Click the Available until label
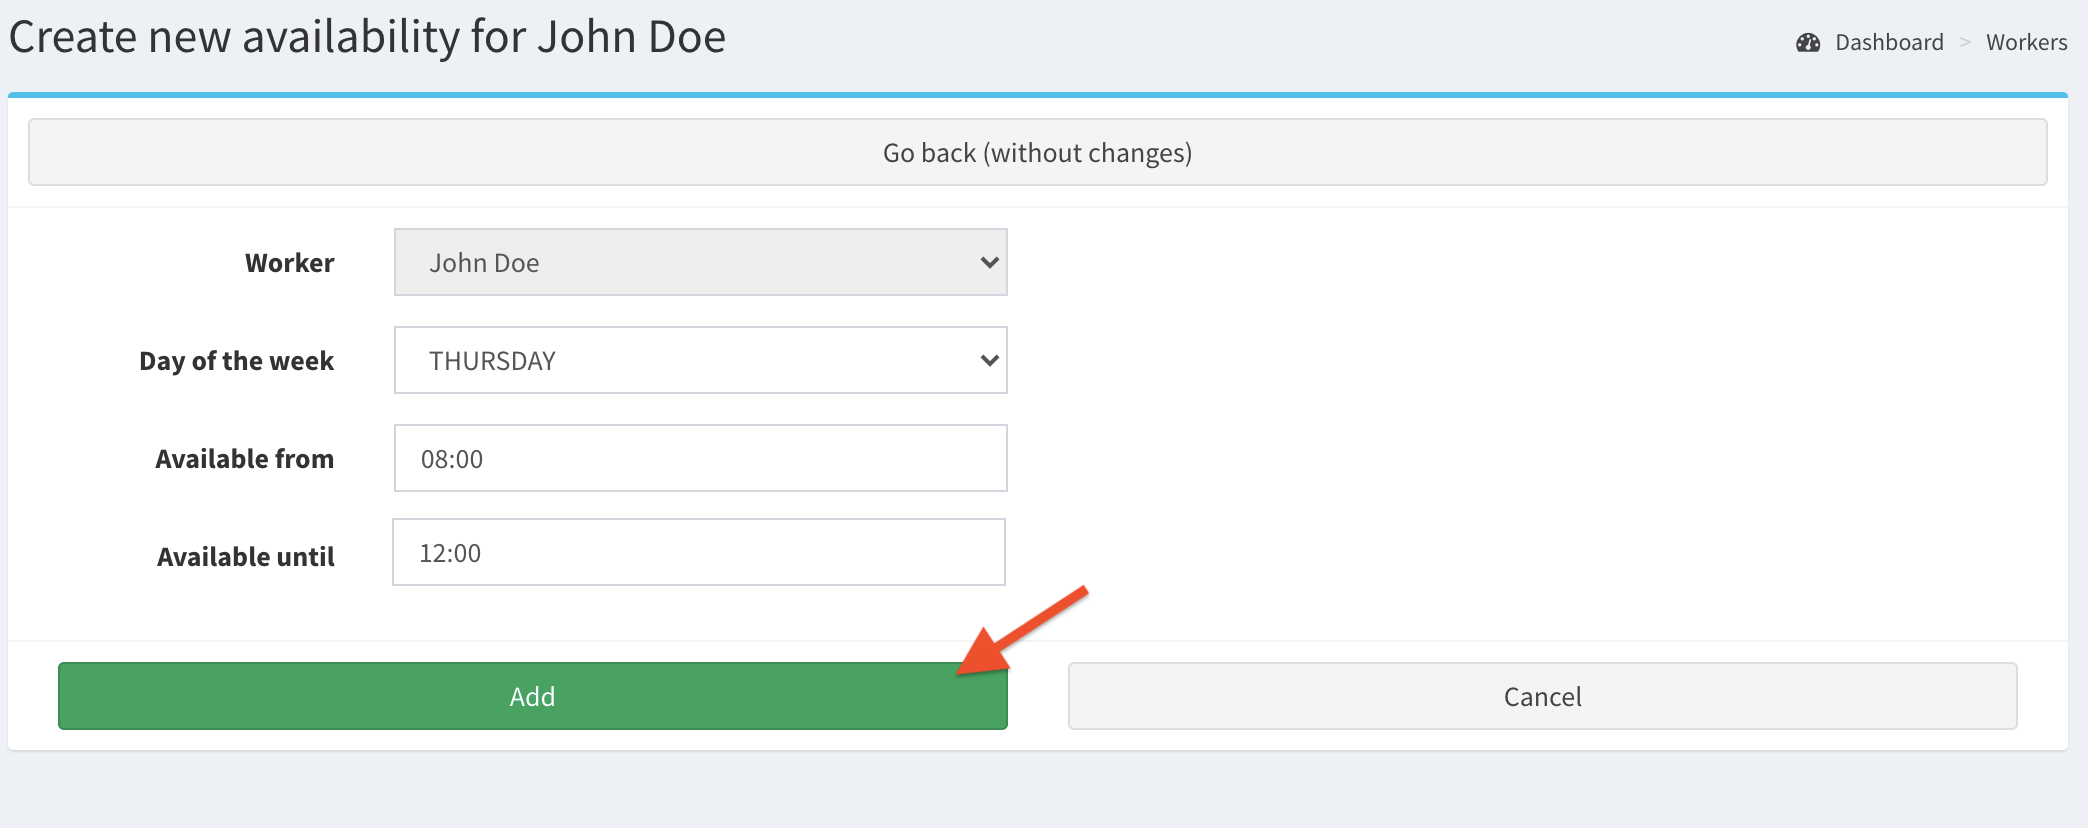 pyautogui.click(x=245, y=557)
